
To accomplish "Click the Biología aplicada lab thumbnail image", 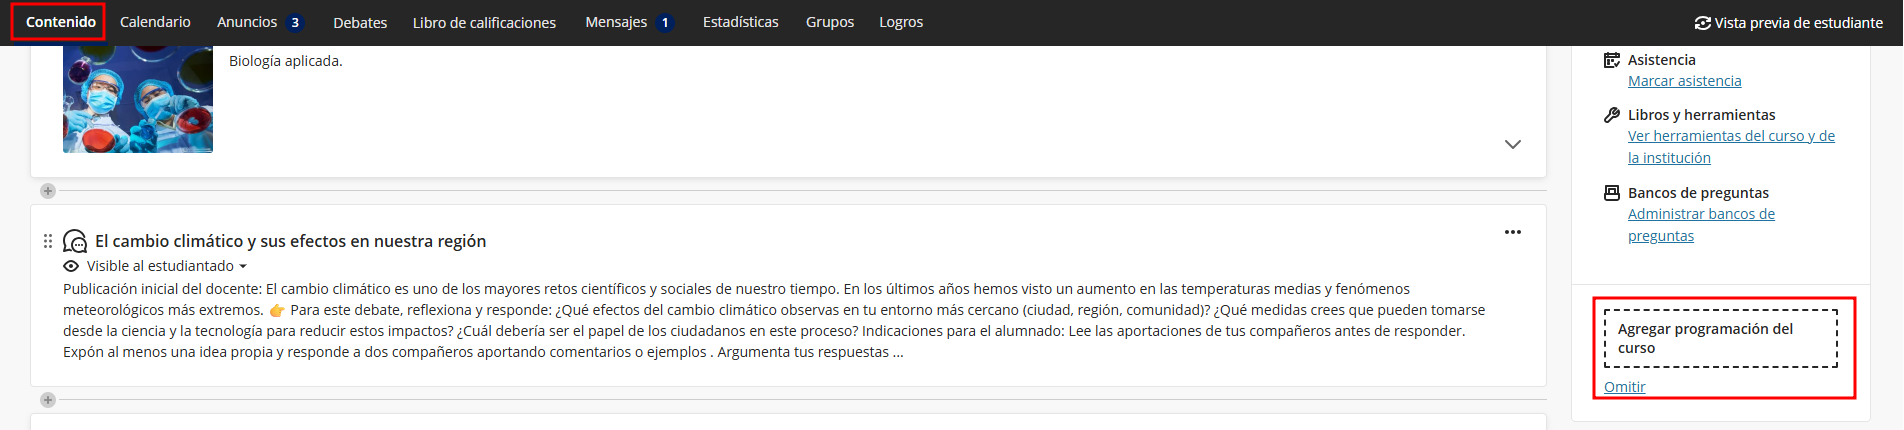I will [138, 99].
